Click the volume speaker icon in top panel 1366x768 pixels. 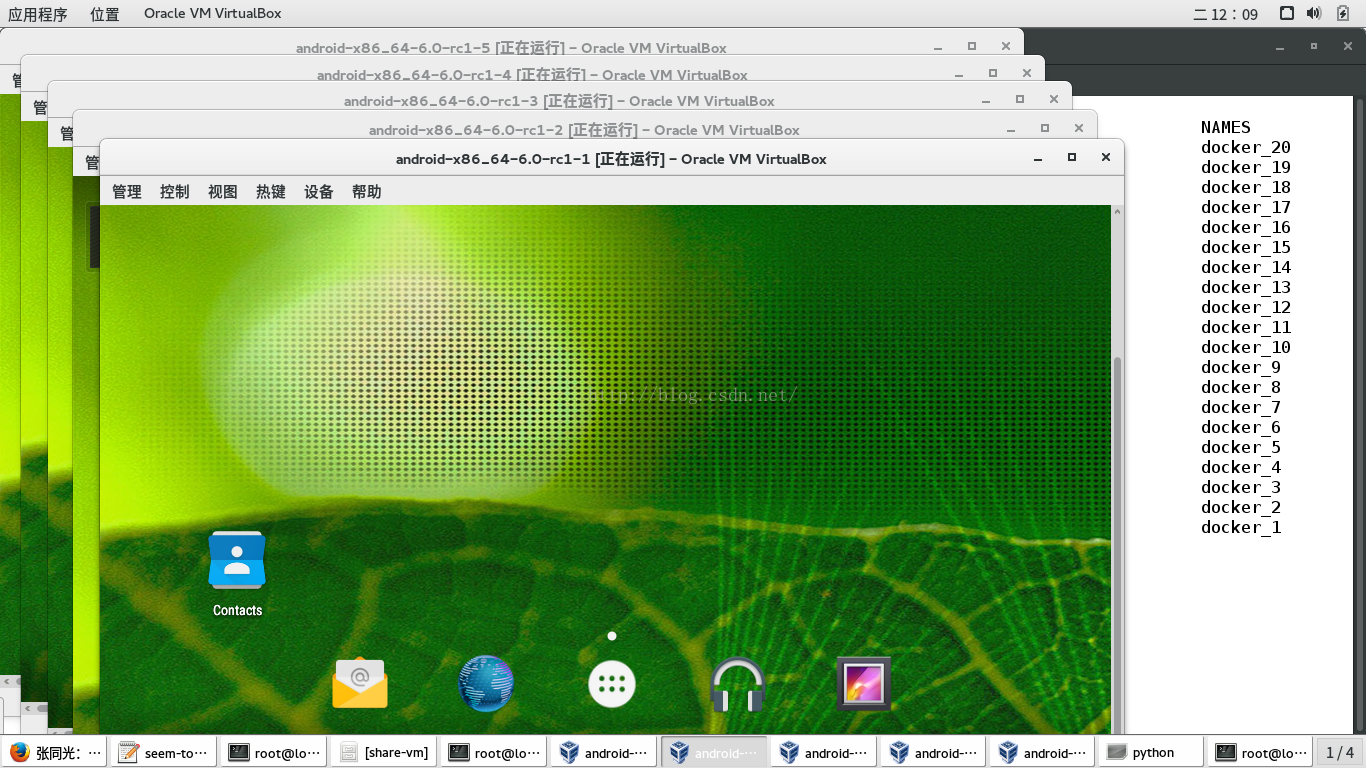pos(1314,13)
